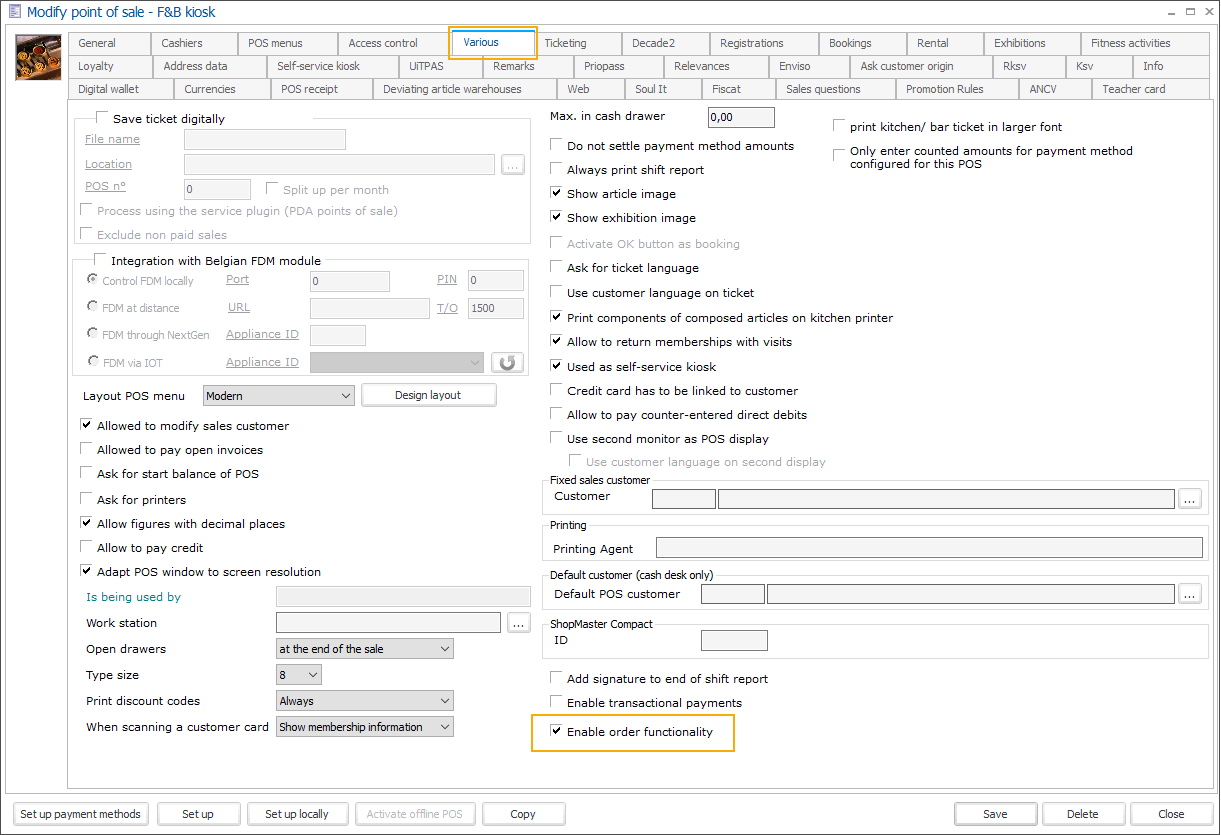The height and width of the screenshot is (835, 1221).
Task: Click the Location browse ellipsis button
Action: 513,165
